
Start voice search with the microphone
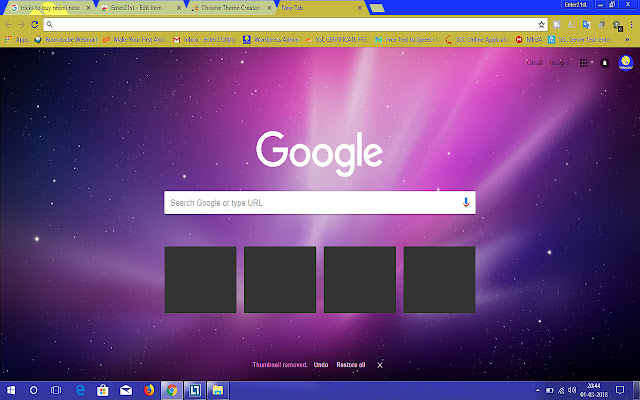pos(466,202)
